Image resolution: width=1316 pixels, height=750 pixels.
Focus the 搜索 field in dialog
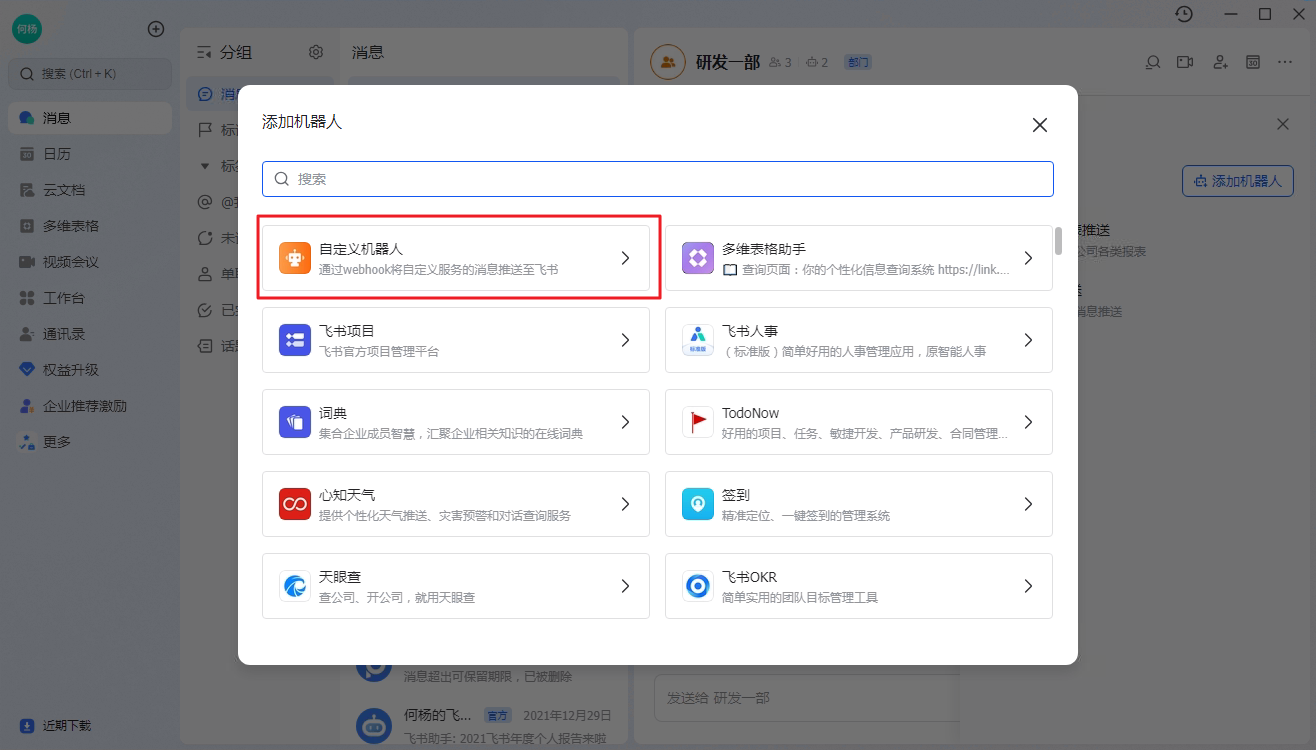(658, 179)
